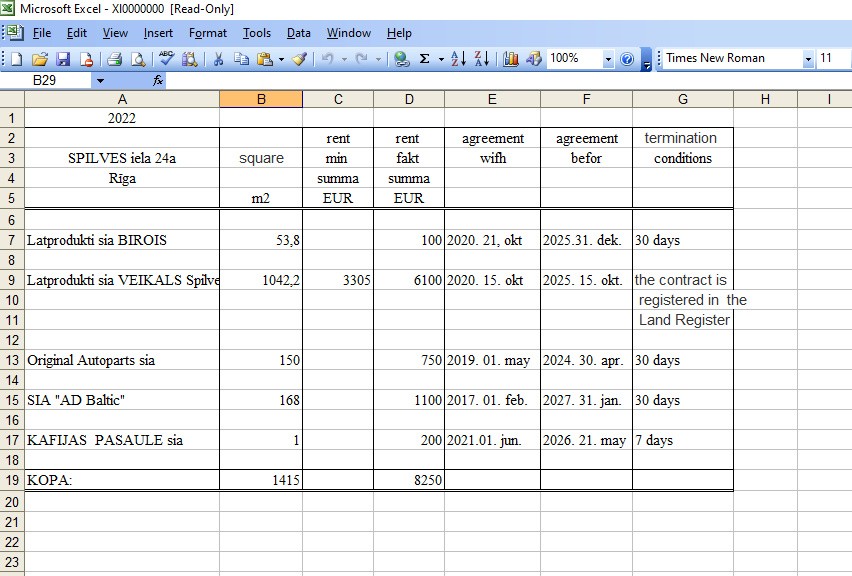The width and height of the screenshot is (852, 576).
Task: Expand the Zoom percentage dropdown
Action: pyautogui.click(x=608, y=59)
